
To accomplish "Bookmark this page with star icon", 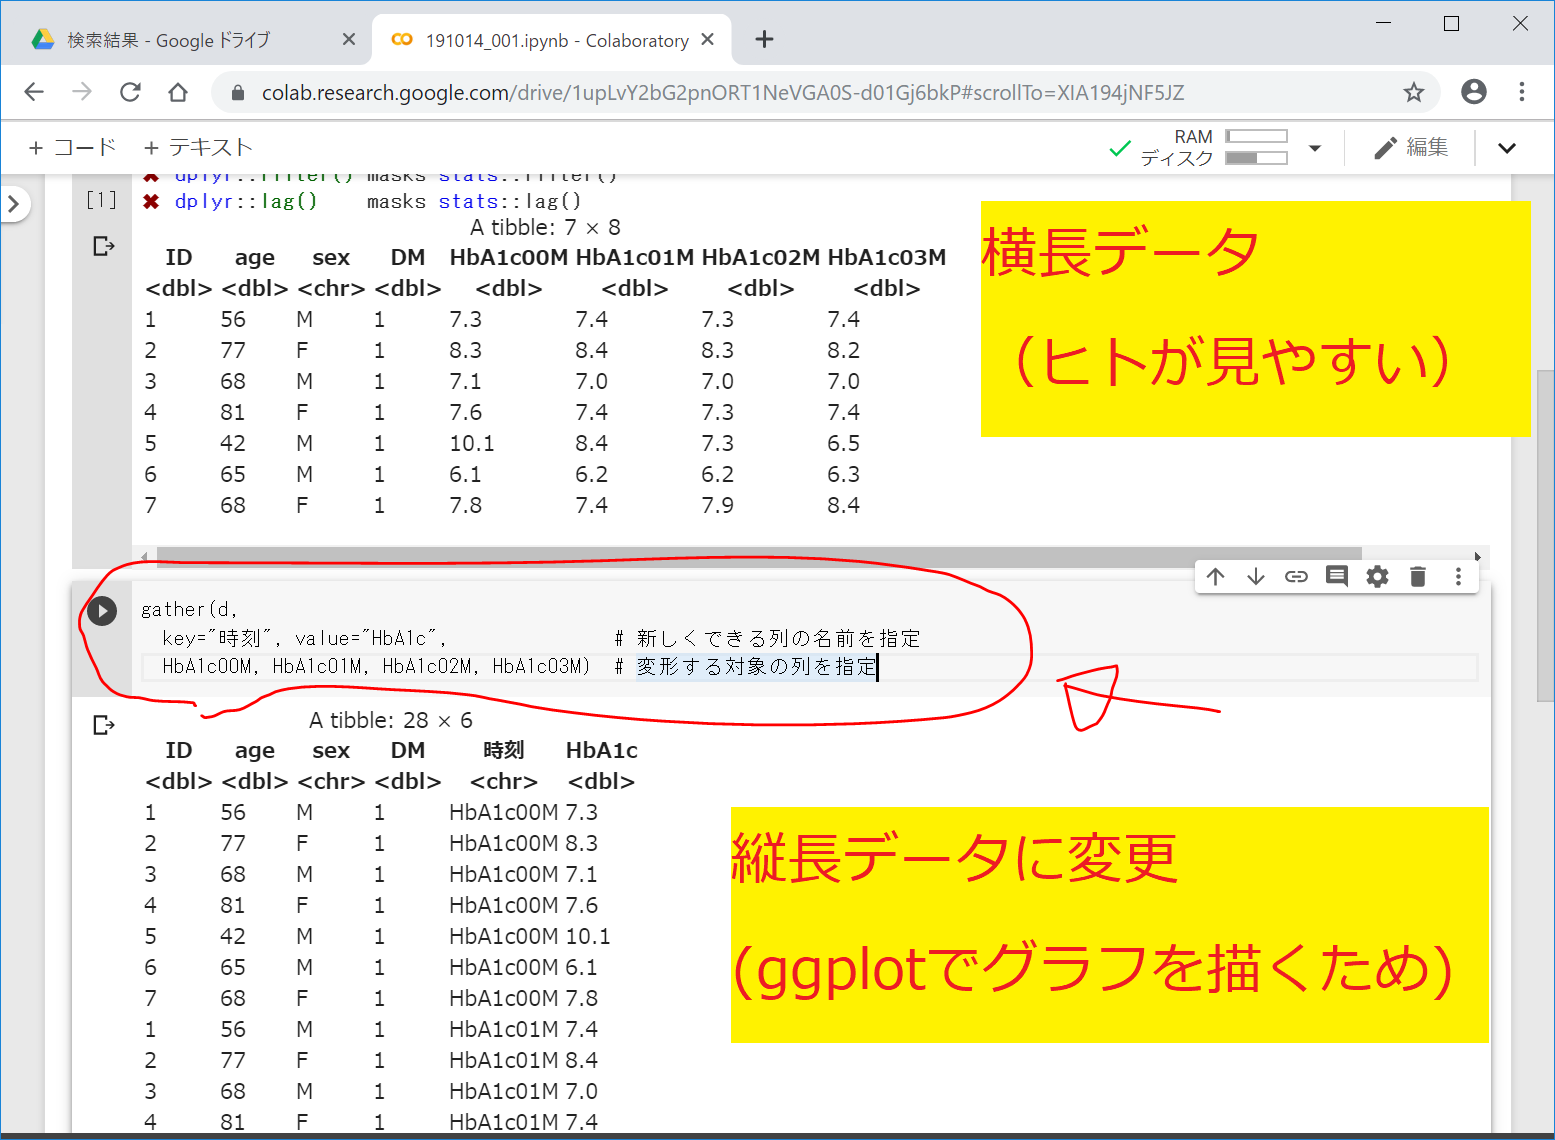I will click(1413, 93).
